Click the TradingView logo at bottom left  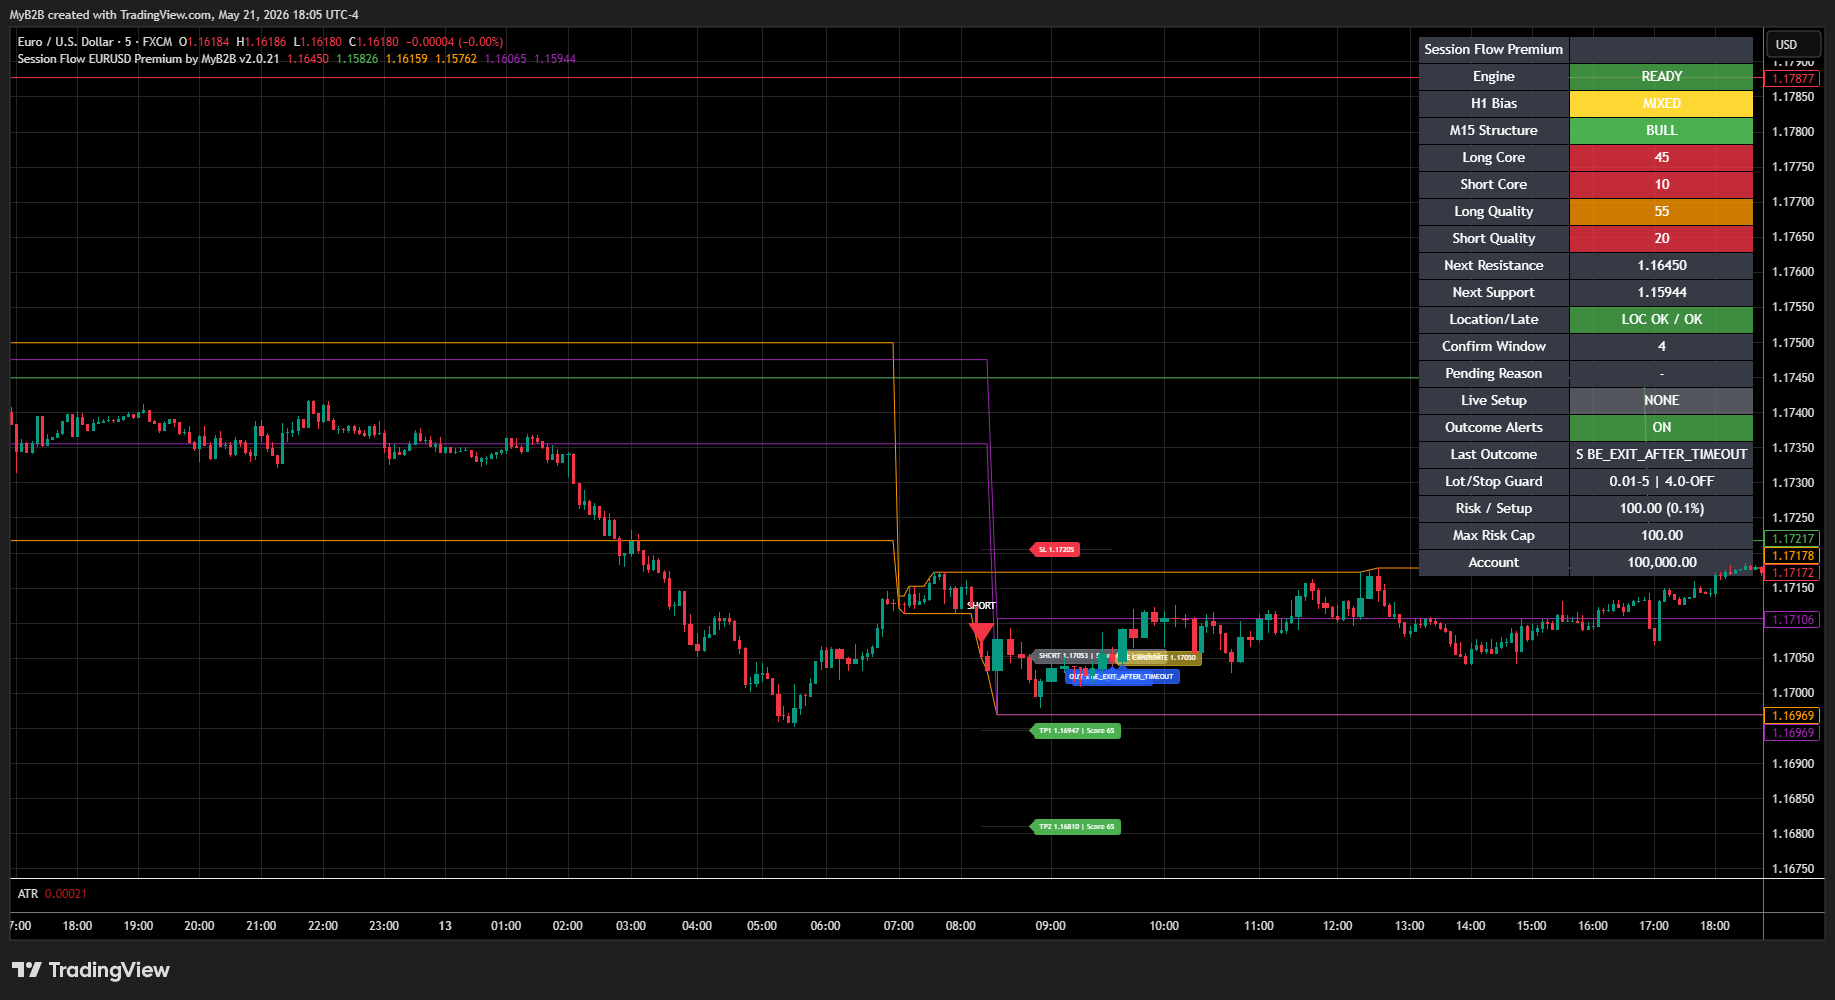[x=90, y=970]
